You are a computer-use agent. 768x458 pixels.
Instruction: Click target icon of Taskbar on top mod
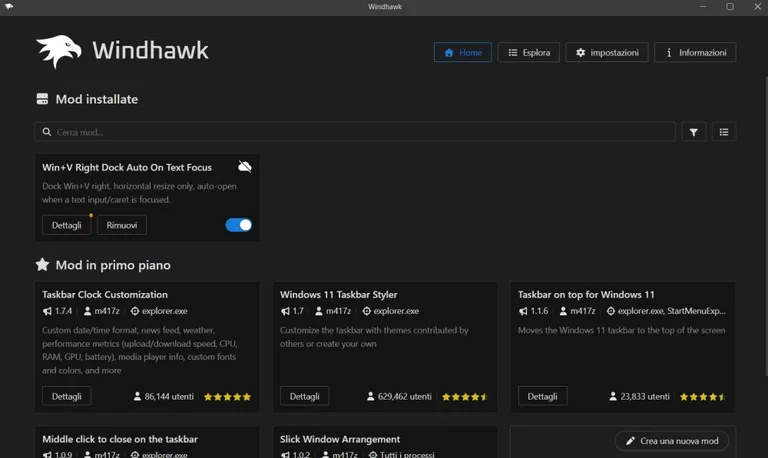click(611, 311)
